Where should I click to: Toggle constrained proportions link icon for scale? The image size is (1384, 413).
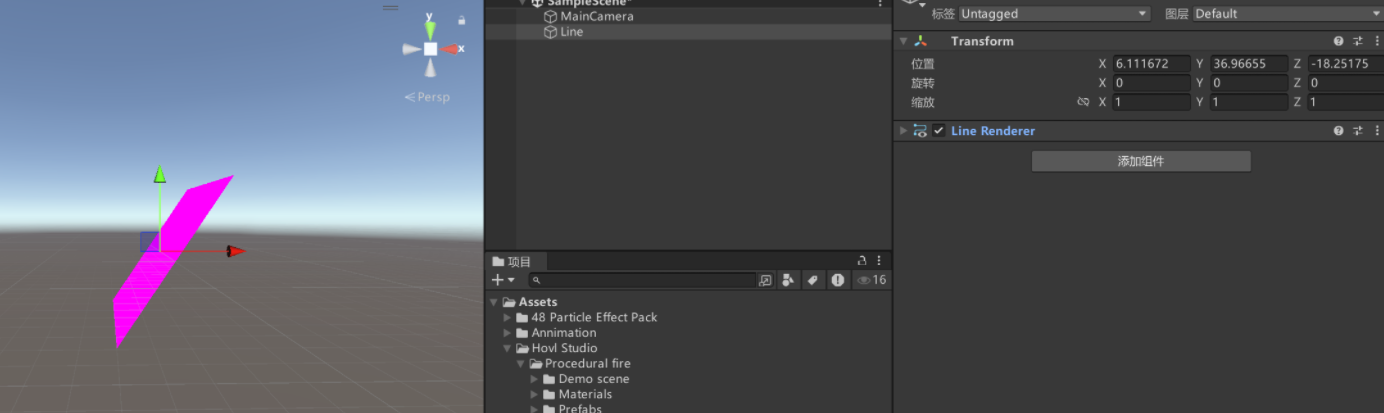point(1083,102)
